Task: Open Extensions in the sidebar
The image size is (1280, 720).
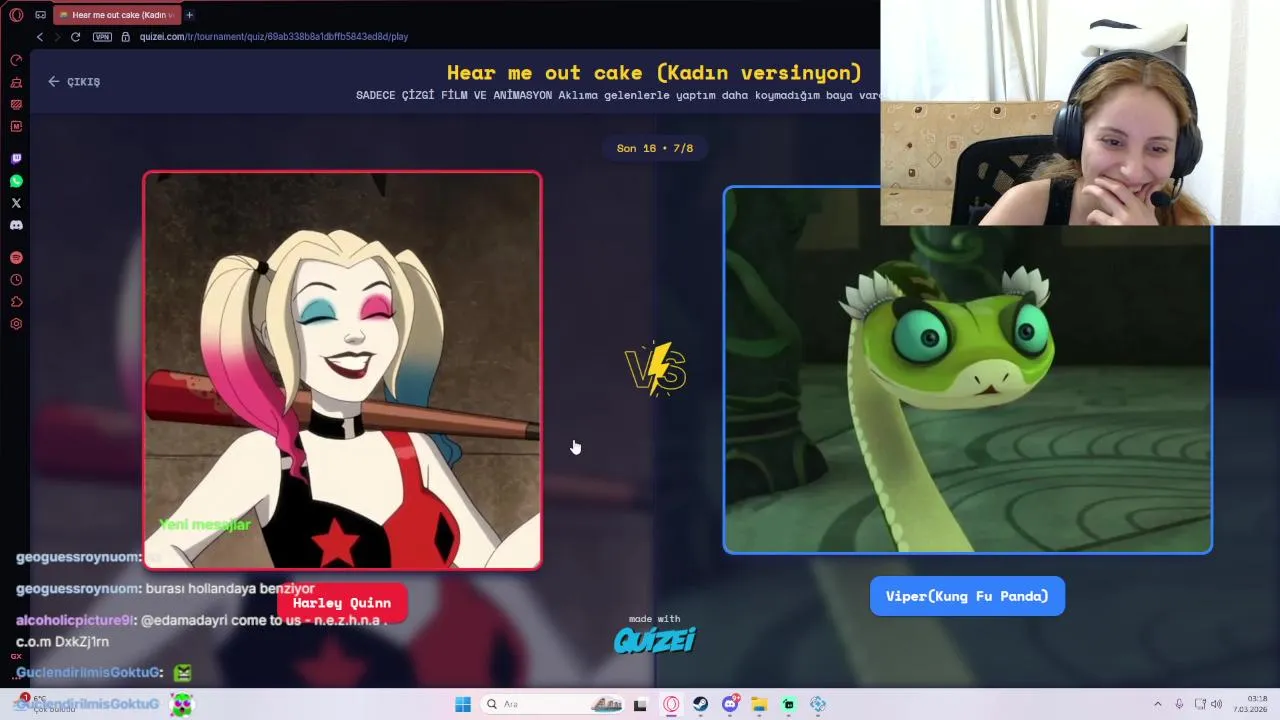Action: tap(16, 302)
